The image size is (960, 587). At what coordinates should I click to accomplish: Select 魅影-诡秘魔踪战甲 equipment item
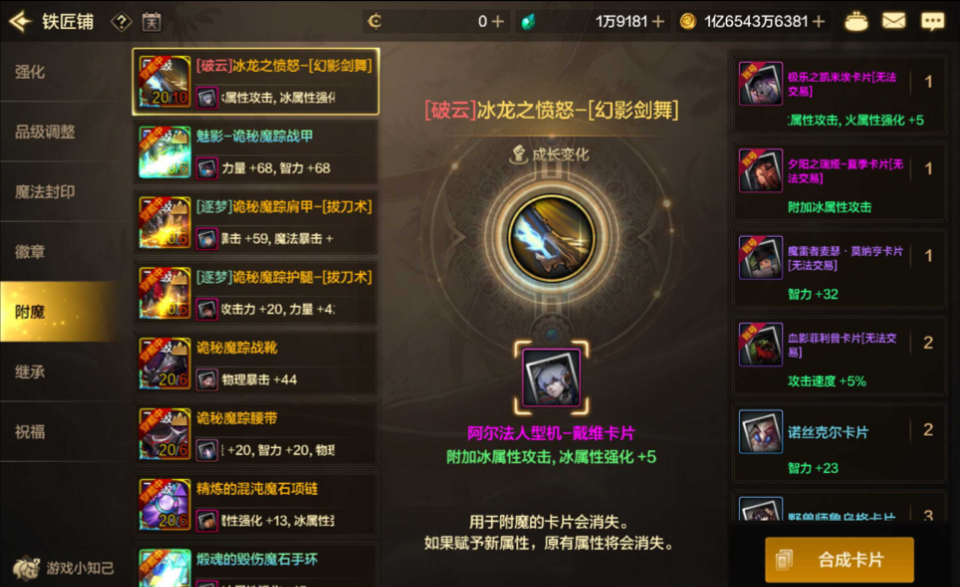(256, 152)
